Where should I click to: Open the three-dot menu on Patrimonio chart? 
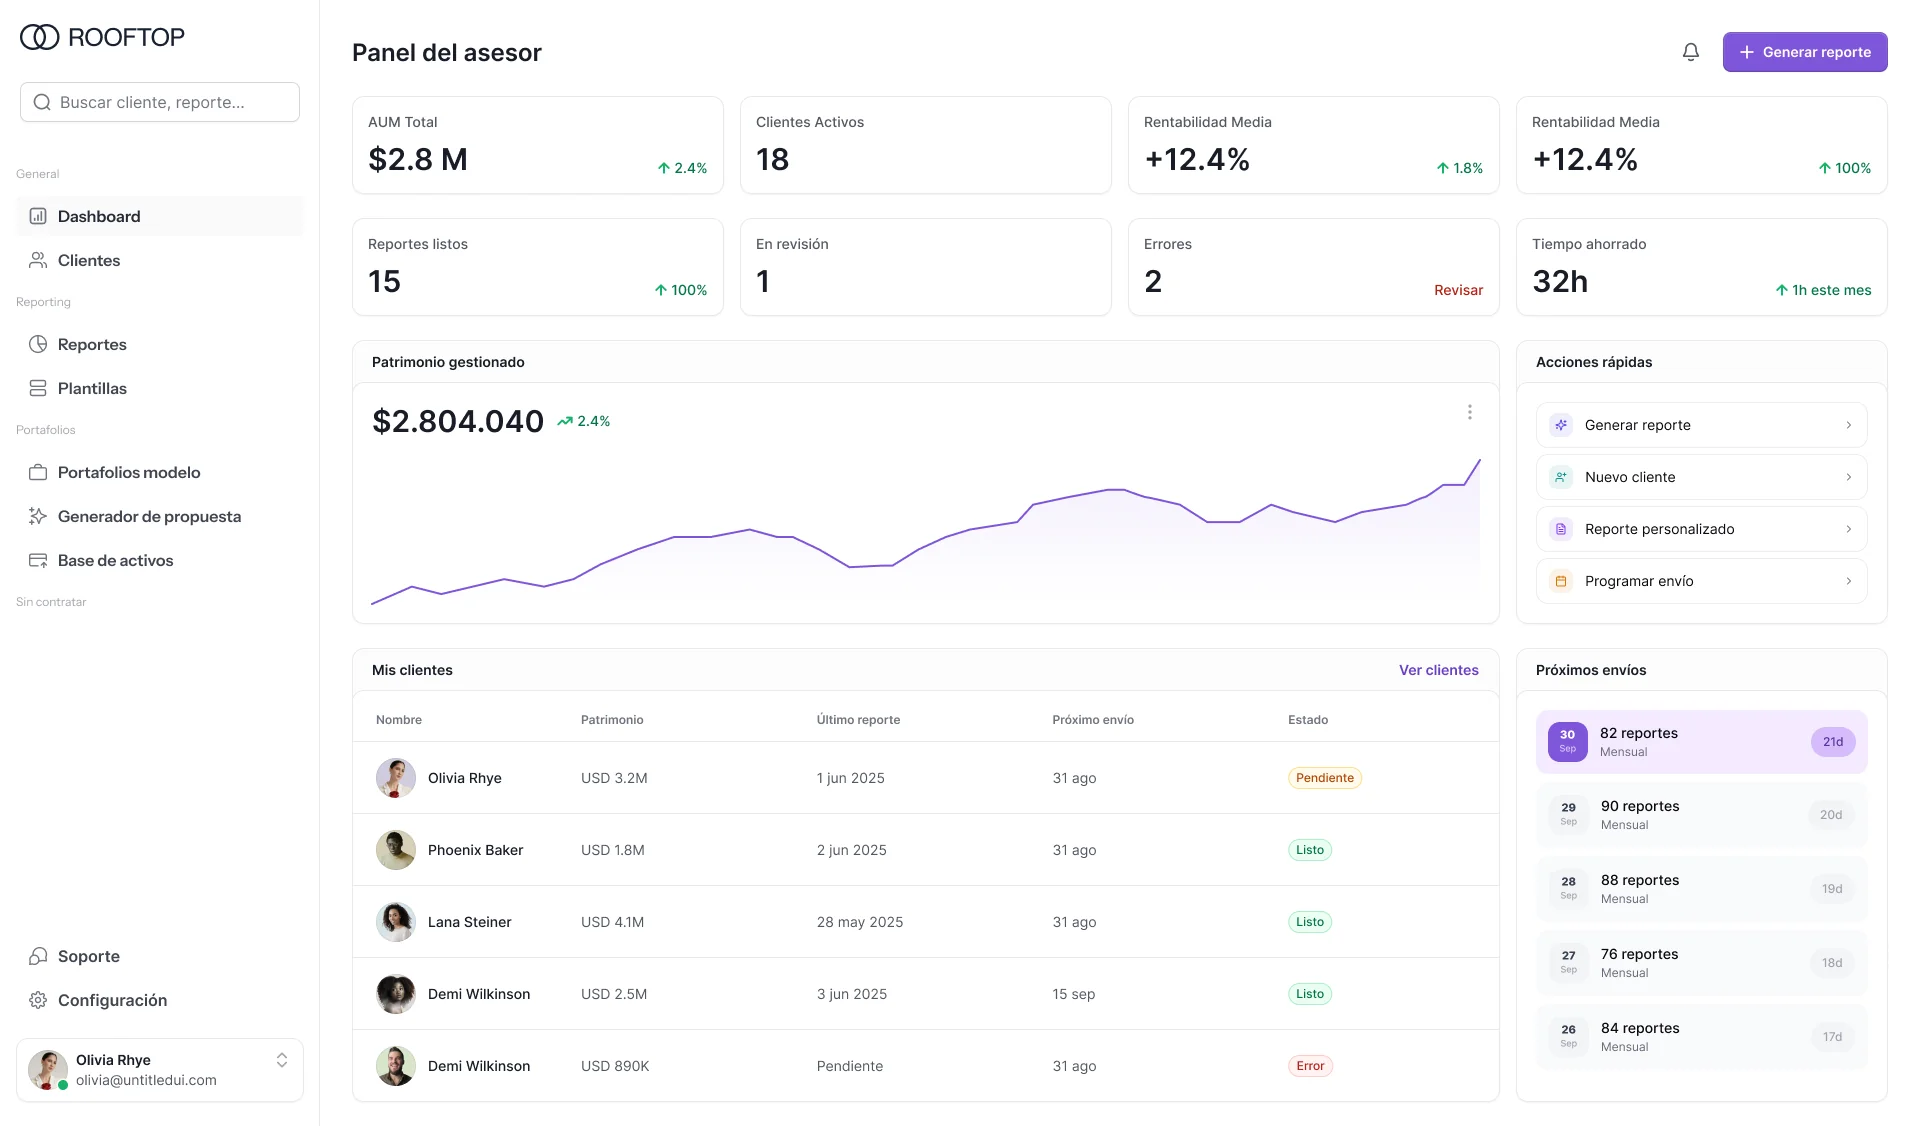pos(1469,412)
